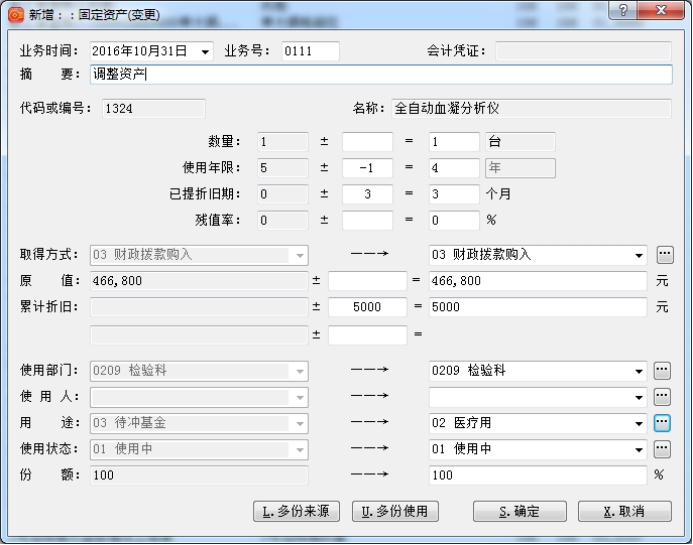693x545 pixels.
Task: Close the 固定资产(变更) dialog
Action: (x=661, y=10)
